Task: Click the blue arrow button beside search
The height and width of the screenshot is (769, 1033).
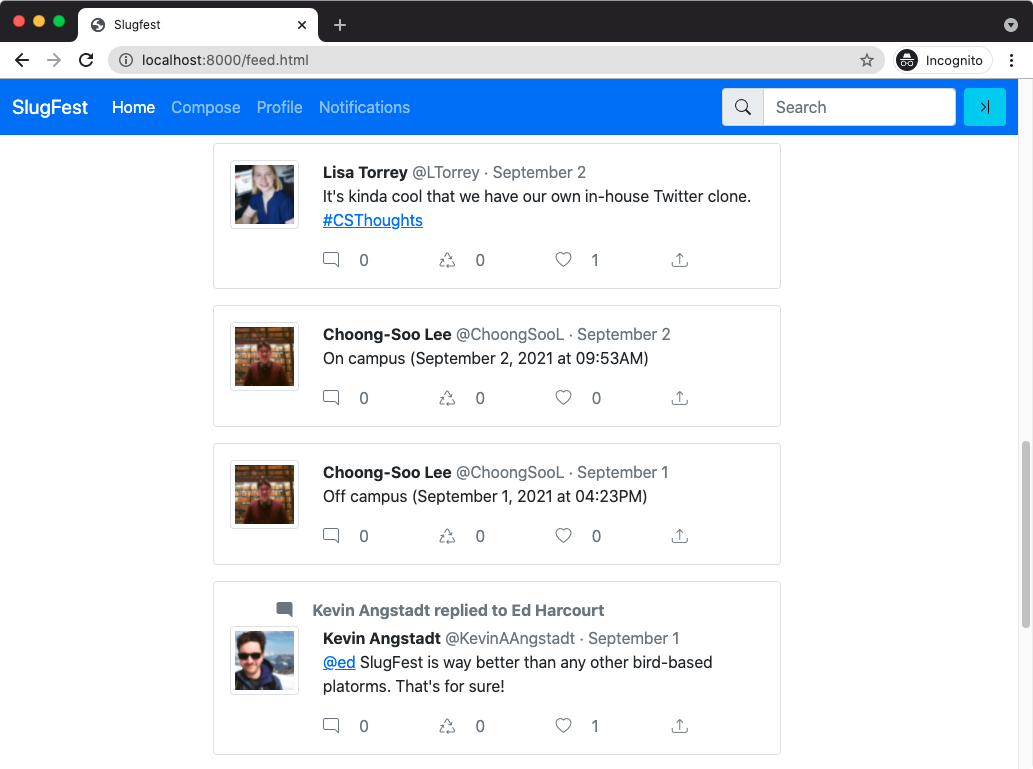Action: [x=985, y=107]
